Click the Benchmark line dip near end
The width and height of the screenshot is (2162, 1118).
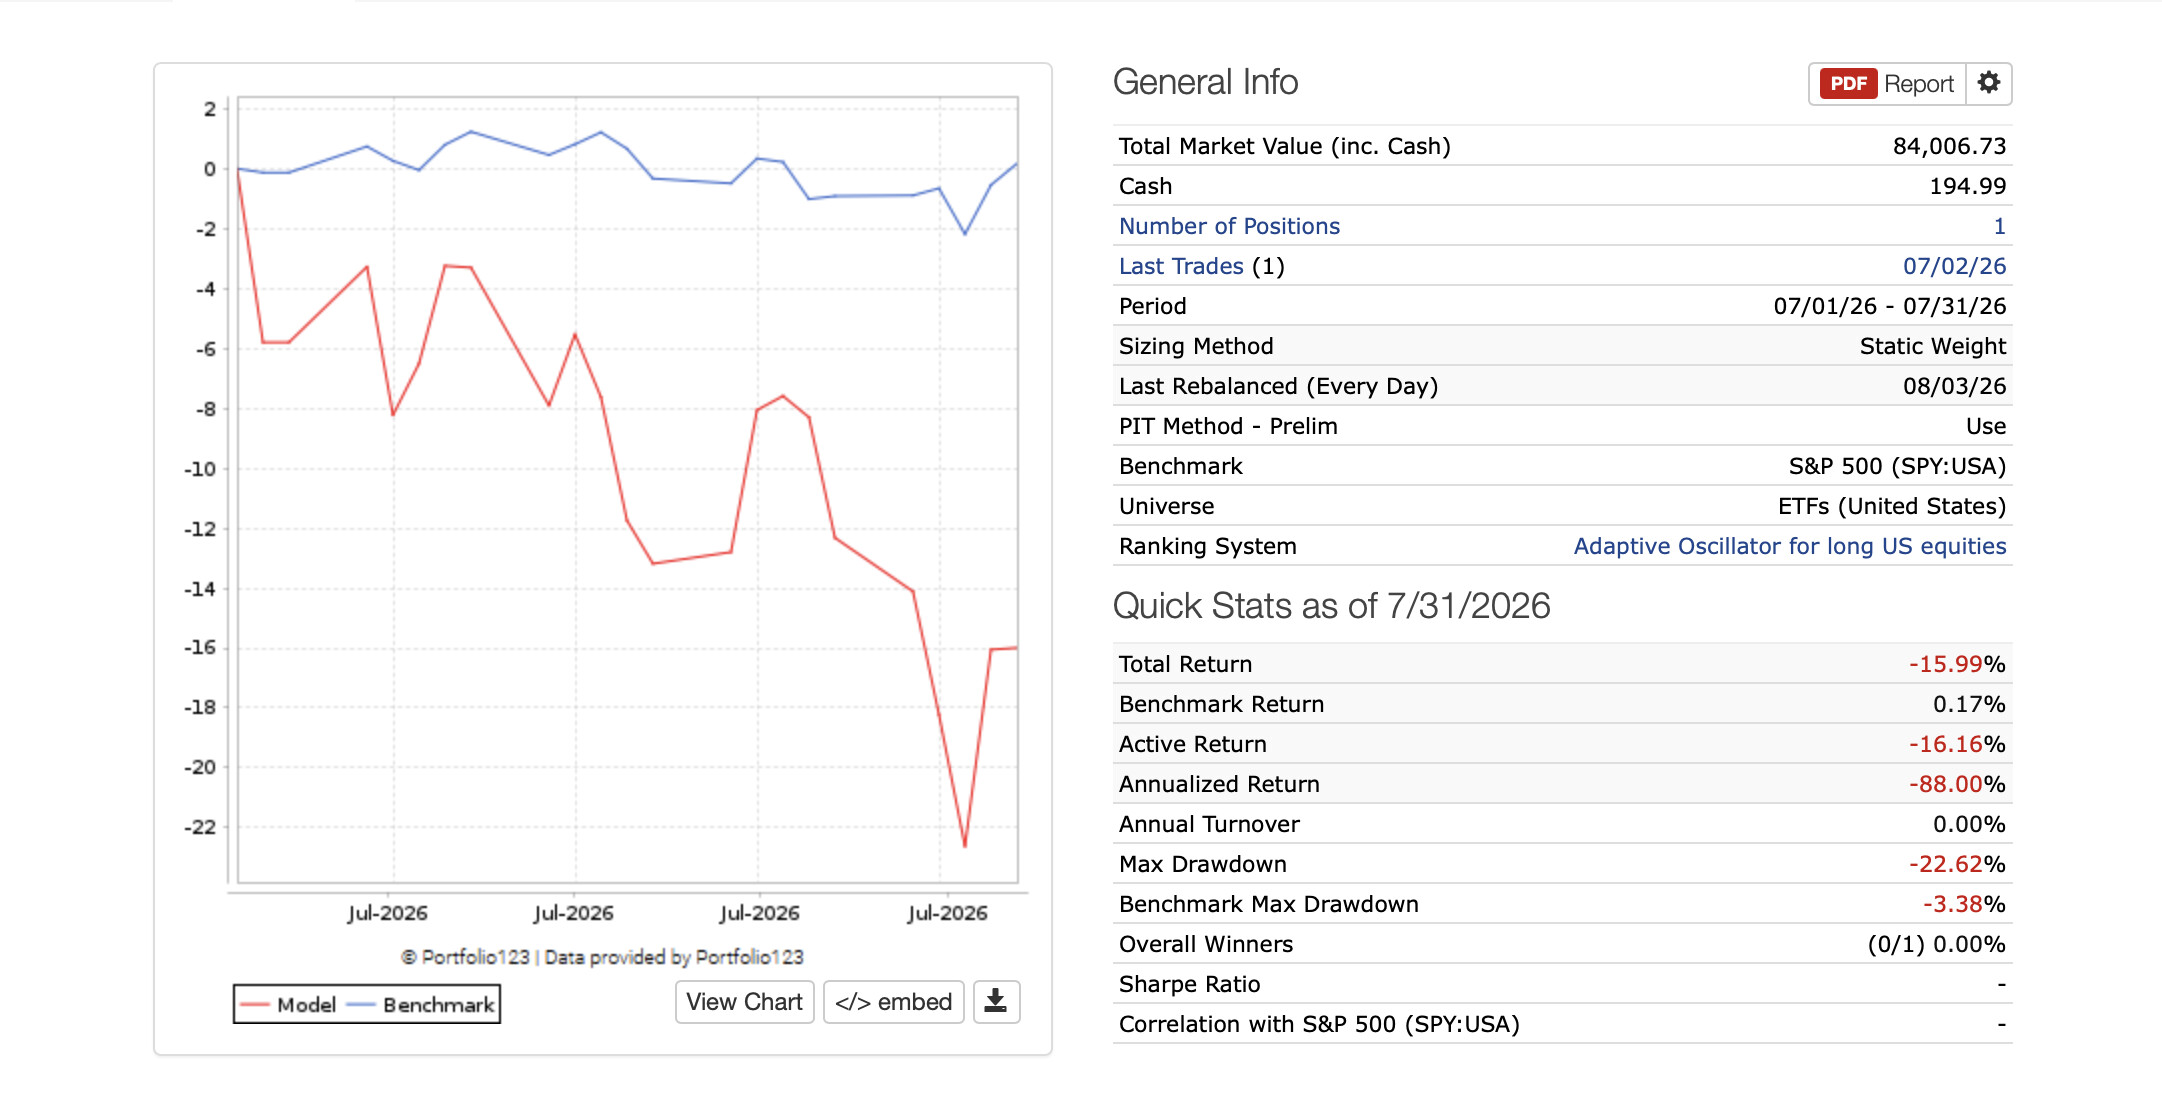coord(965,234)
